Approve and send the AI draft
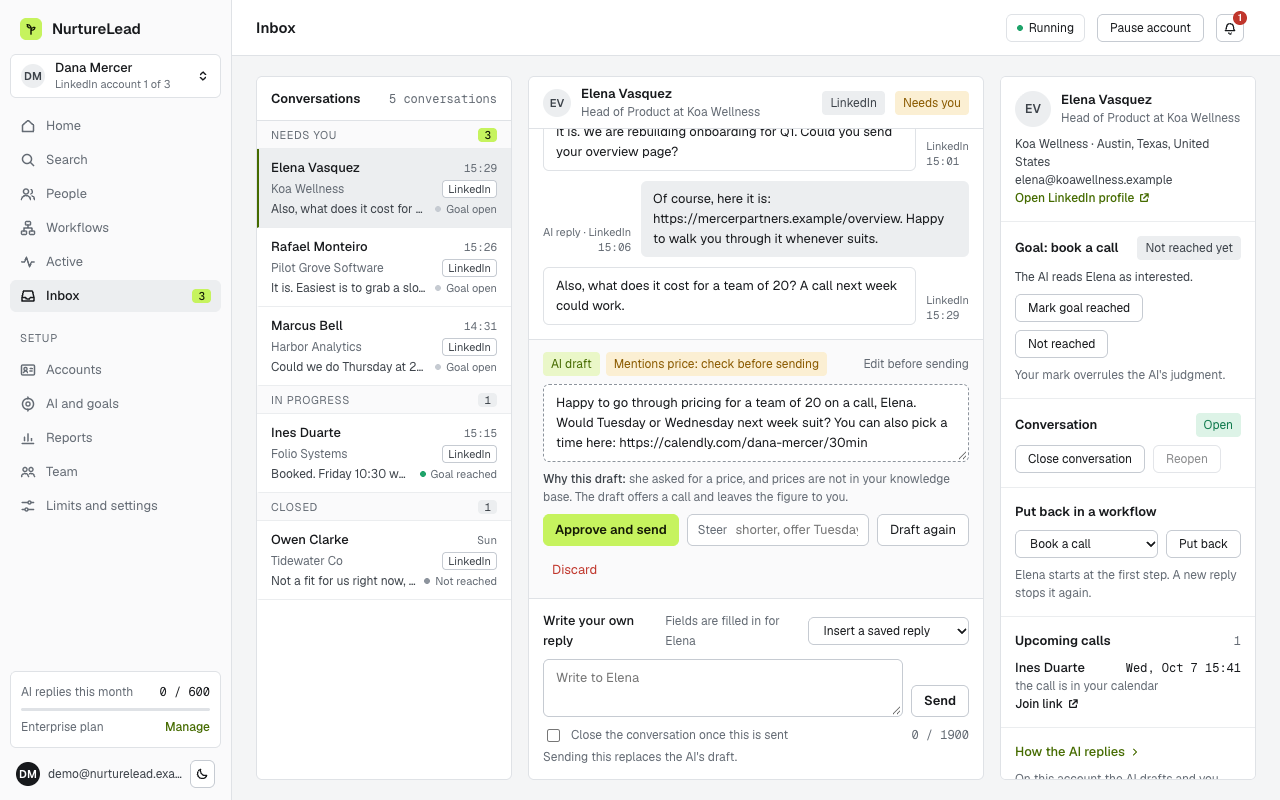The height and width of the screenshot is (800, 1280). tap(611, 530)
